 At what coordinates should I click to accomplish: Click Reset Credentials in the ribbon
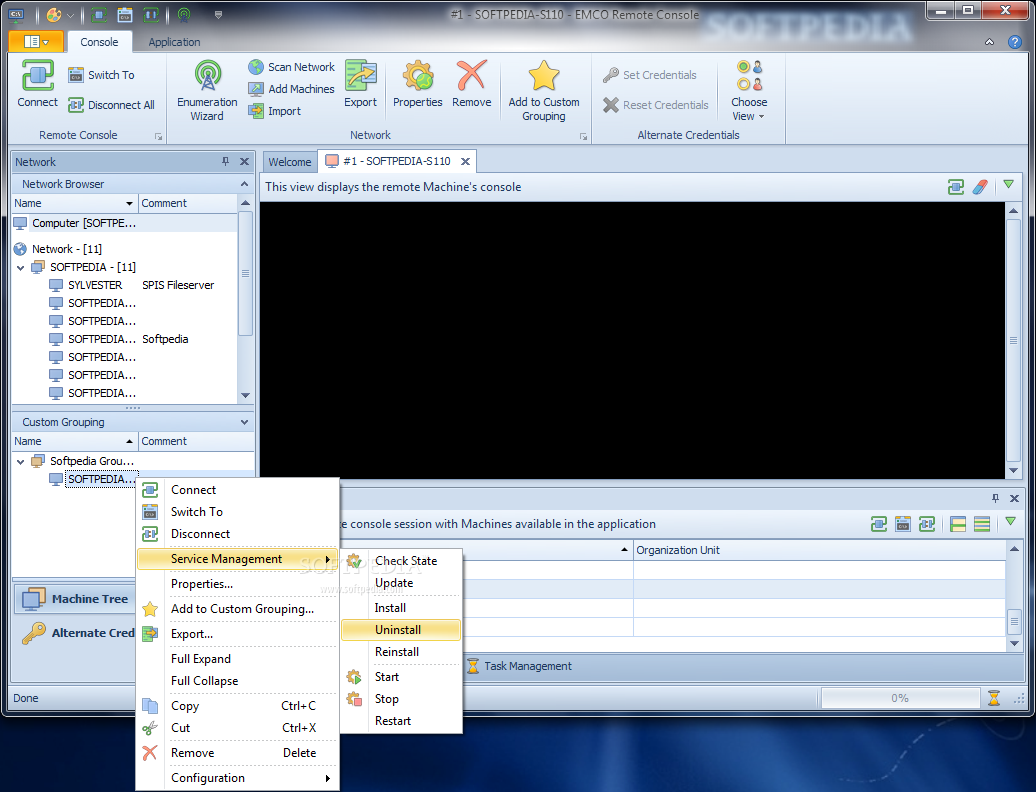point(655,105)
